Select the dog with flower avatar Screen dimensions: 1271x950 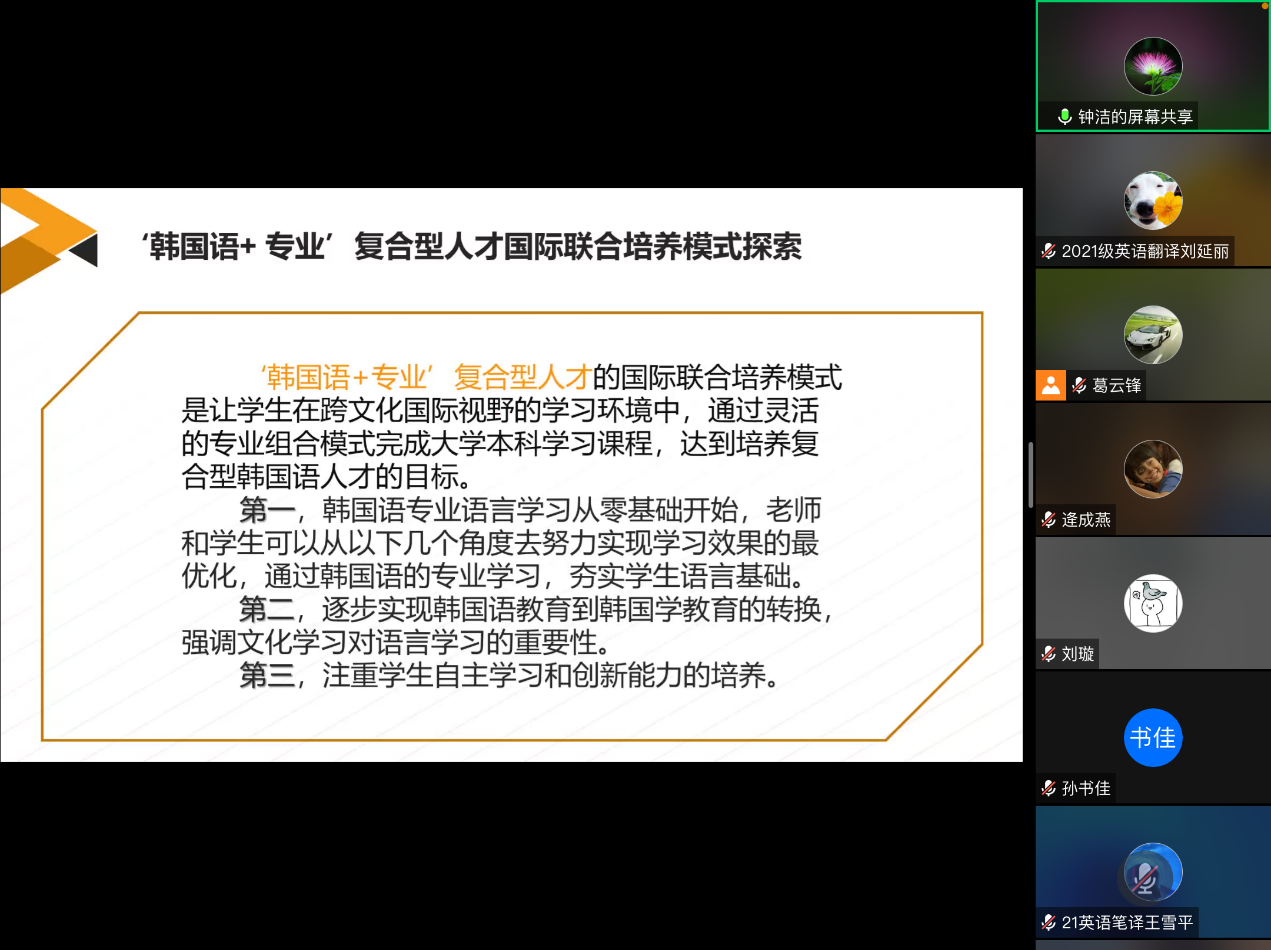[1153, 200]
